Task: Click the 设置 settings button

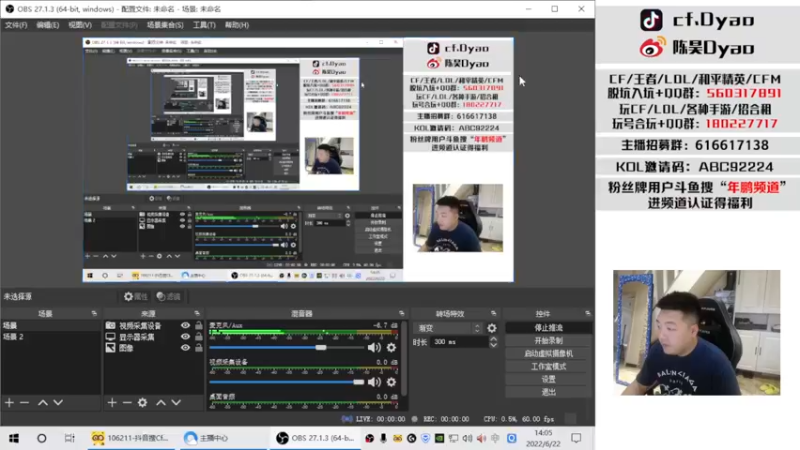Action: [548, 379]
